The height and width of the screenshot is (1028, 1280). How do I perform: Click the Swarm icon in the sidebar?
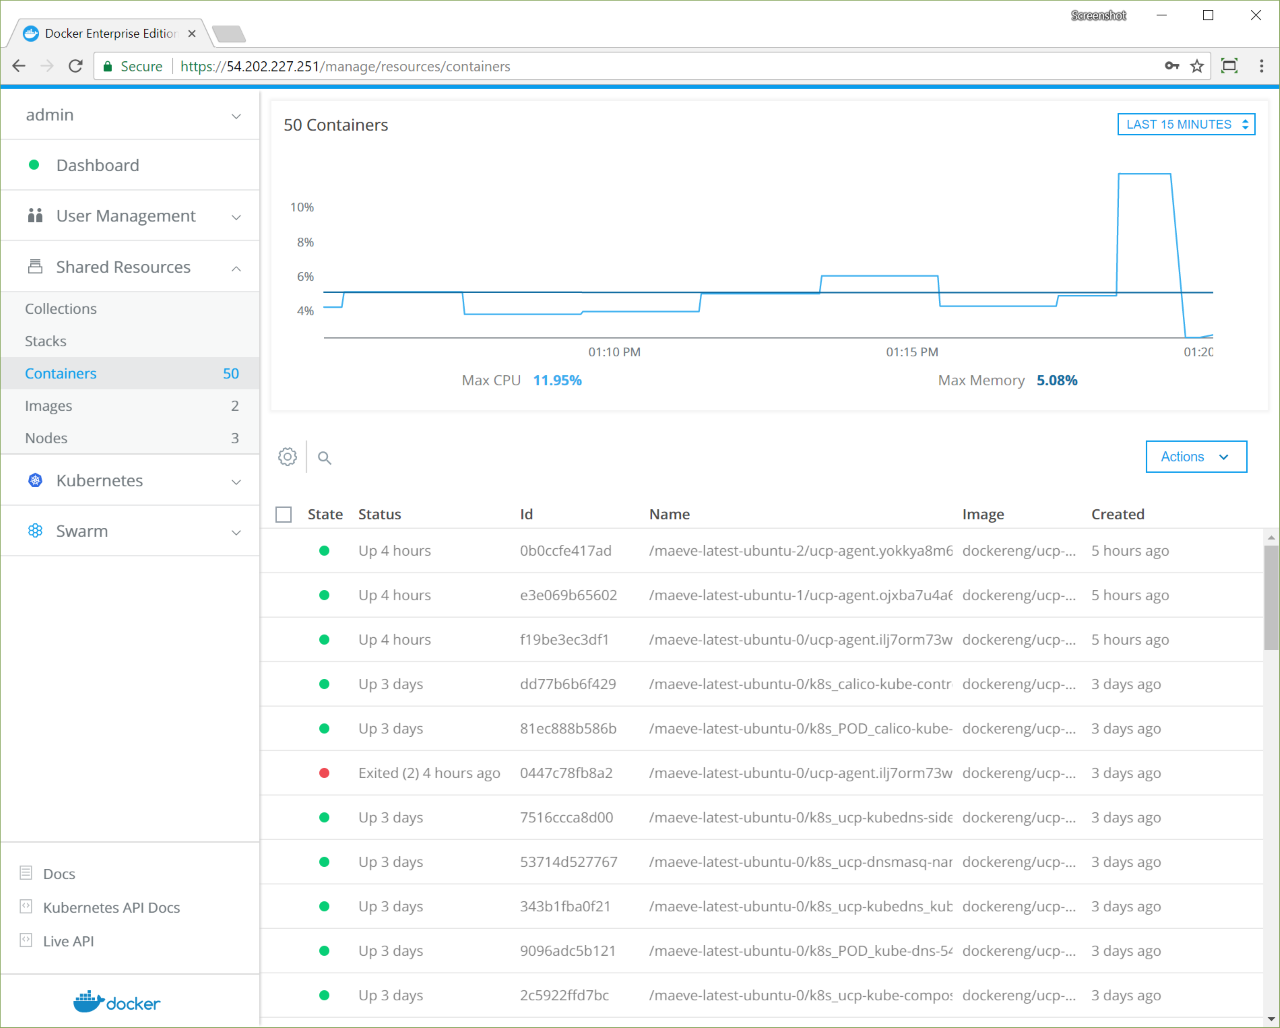tap(35, 531)
